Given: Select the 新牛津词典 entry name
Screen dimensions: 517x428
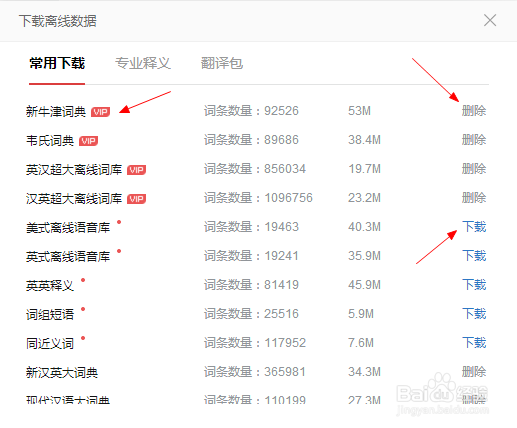Looking at the screenshot, I should coord(56,111).
